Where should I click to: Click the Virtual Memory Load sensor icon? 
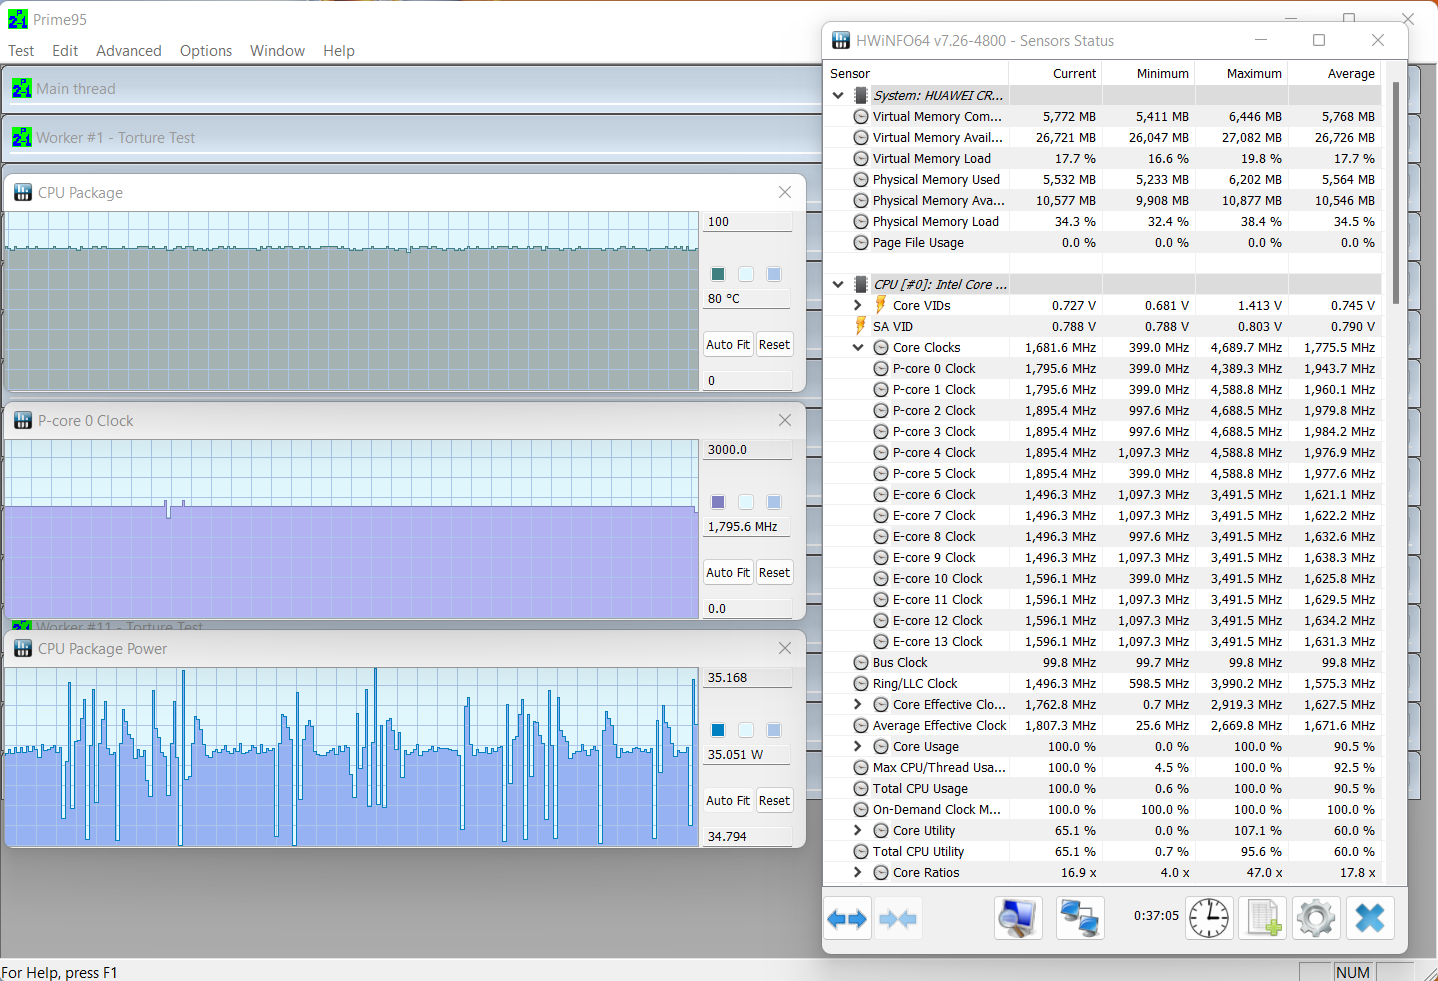(x=861, y=158)
